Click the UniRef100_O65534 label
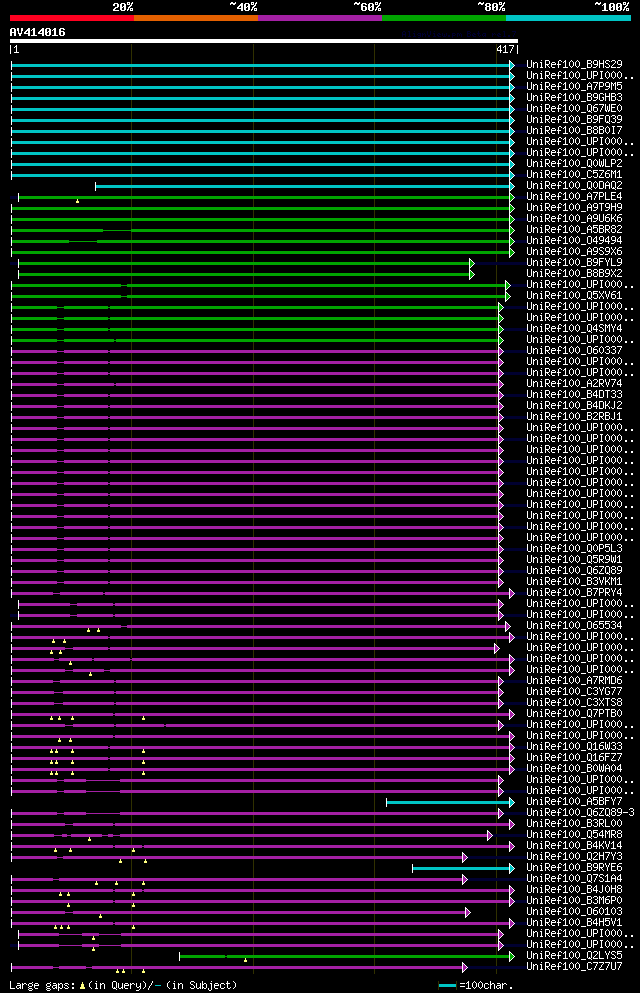This screenshot has height=993, width=640. (x=574, y=626)
